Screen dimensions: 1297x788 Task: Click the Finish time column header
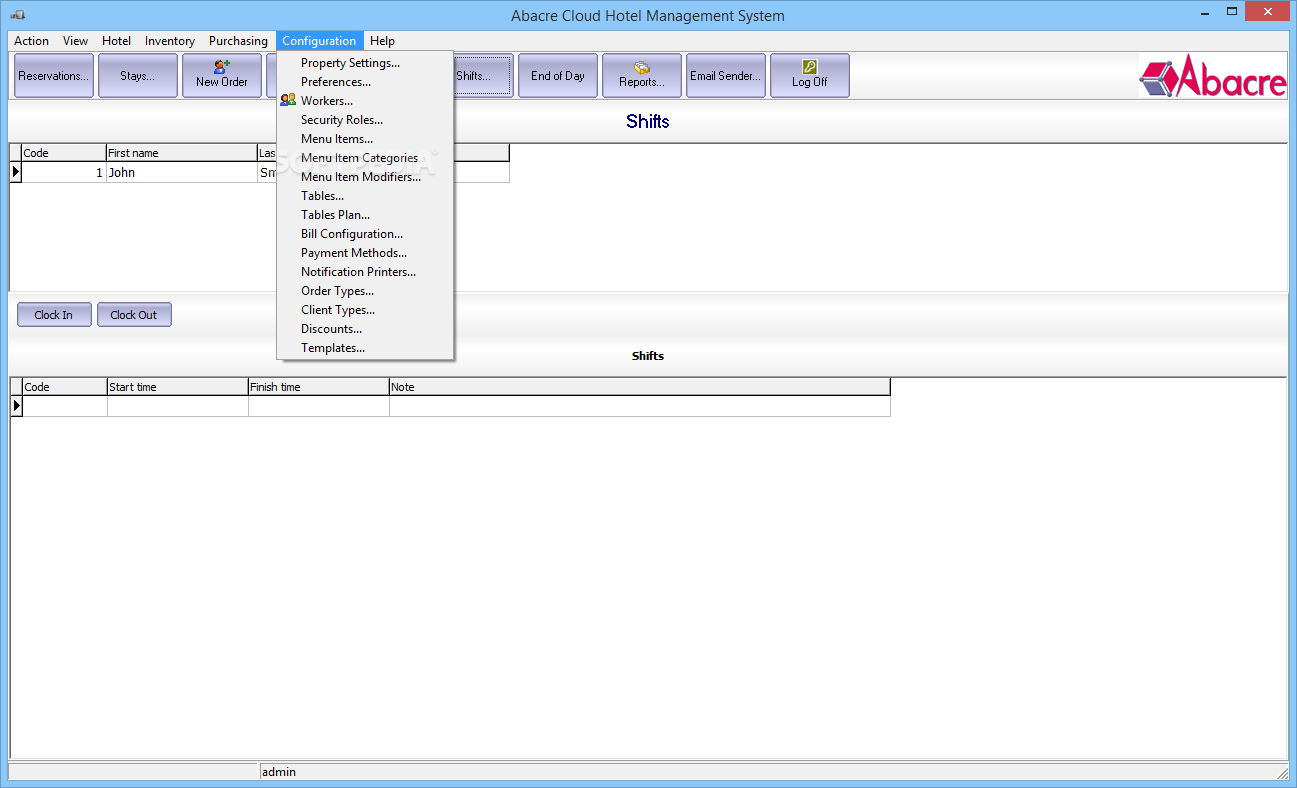click(319, 387)
